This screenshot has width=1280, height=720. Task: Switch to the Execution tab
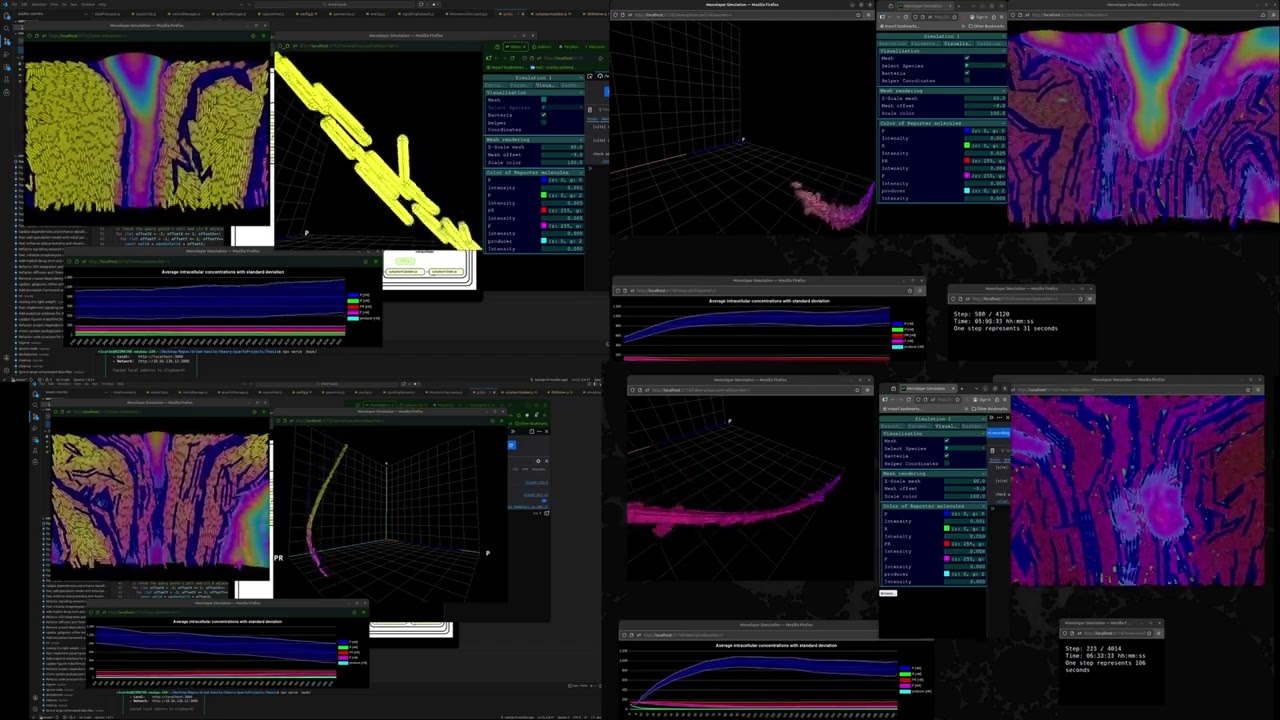pos(893,43)
